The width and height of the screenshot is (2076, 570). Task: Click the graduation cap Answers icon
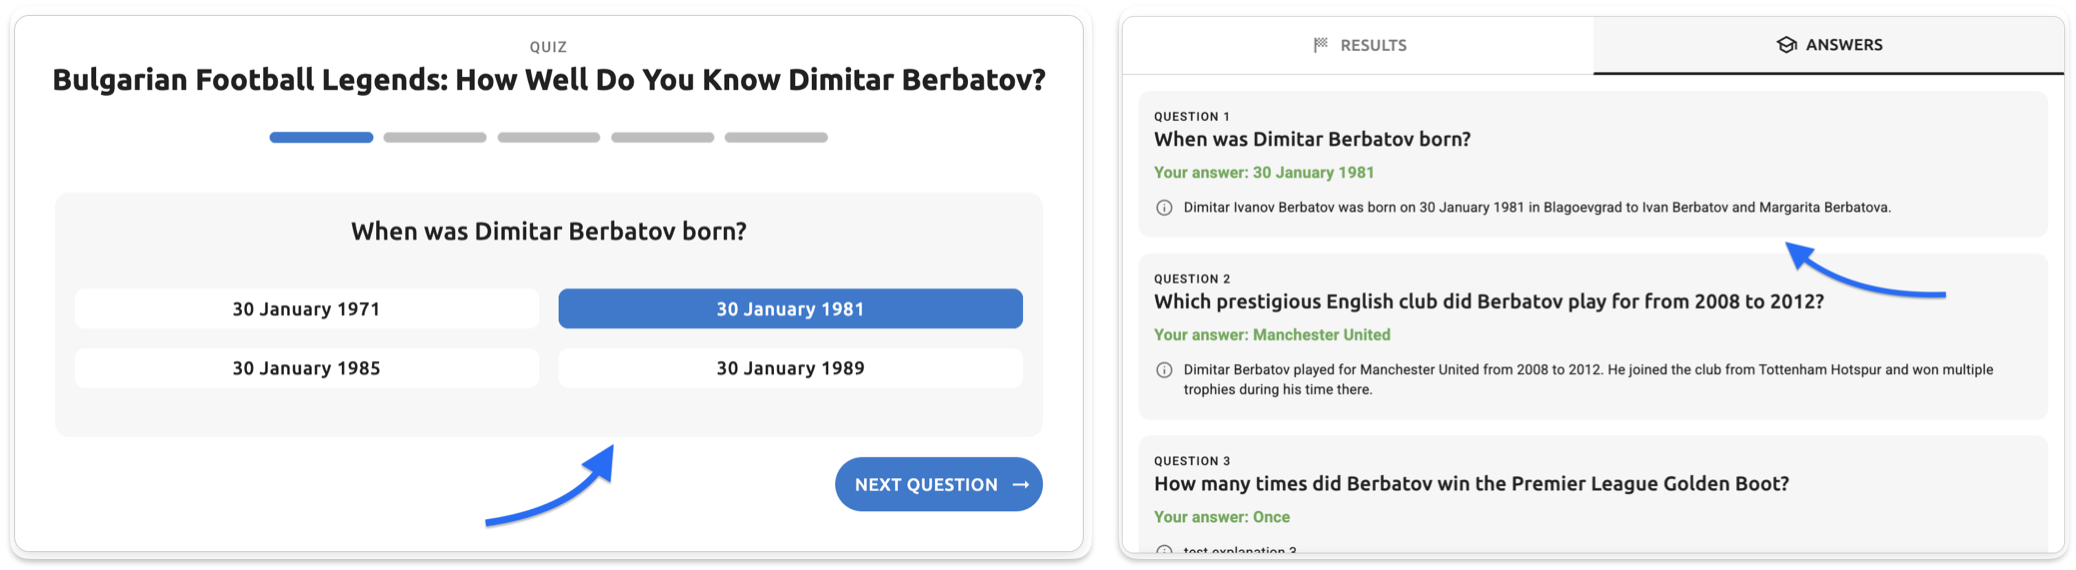1786,45
